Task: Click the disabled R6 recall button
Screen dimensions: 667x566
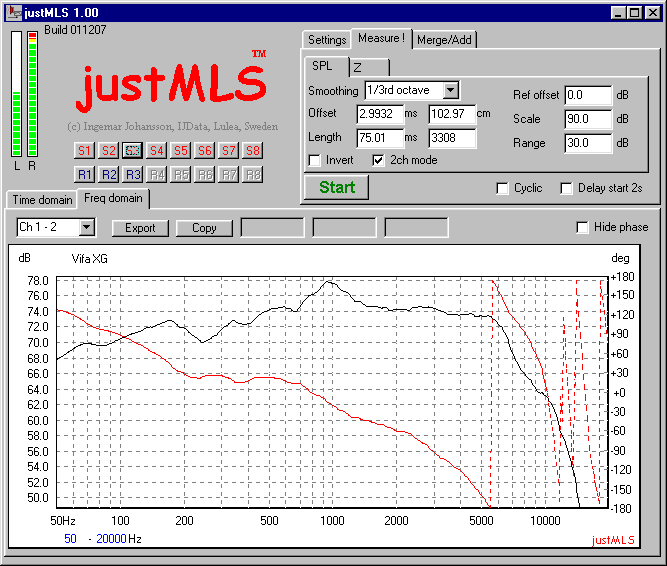Action: [x=205, y=174]
